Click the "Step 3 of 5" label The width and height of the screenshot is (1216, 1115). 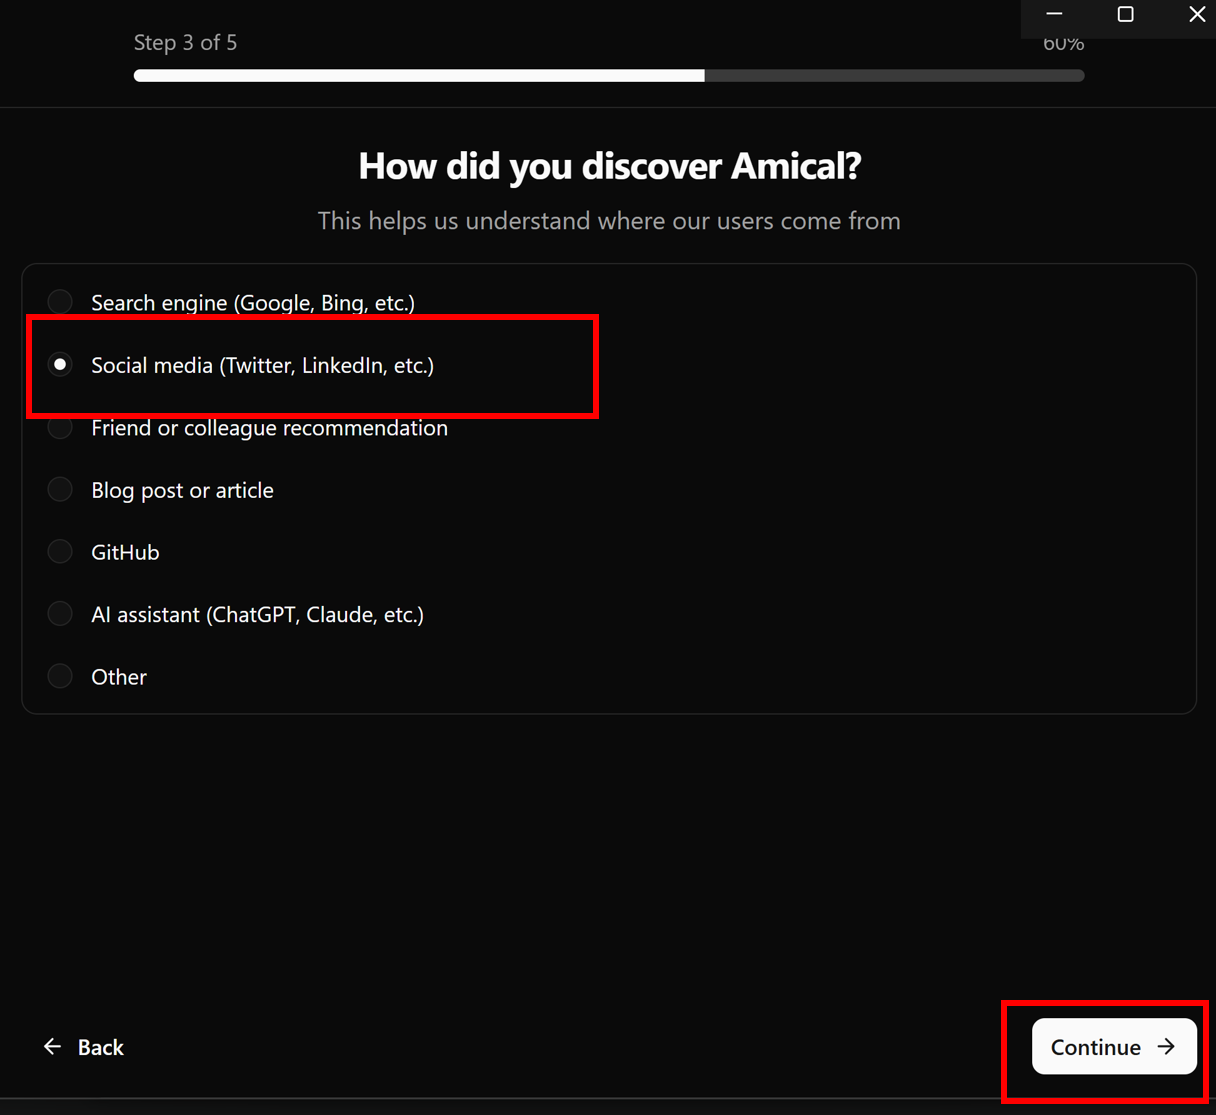pyautogui.click(x=185, y=43)
